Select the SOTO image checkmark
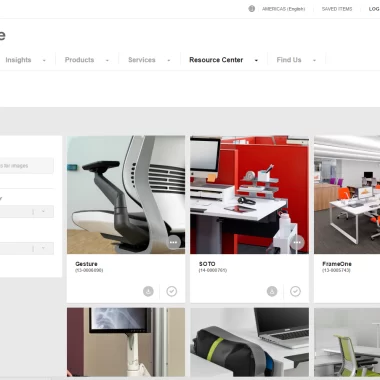380x380 pixels. (x=295, y=291)
